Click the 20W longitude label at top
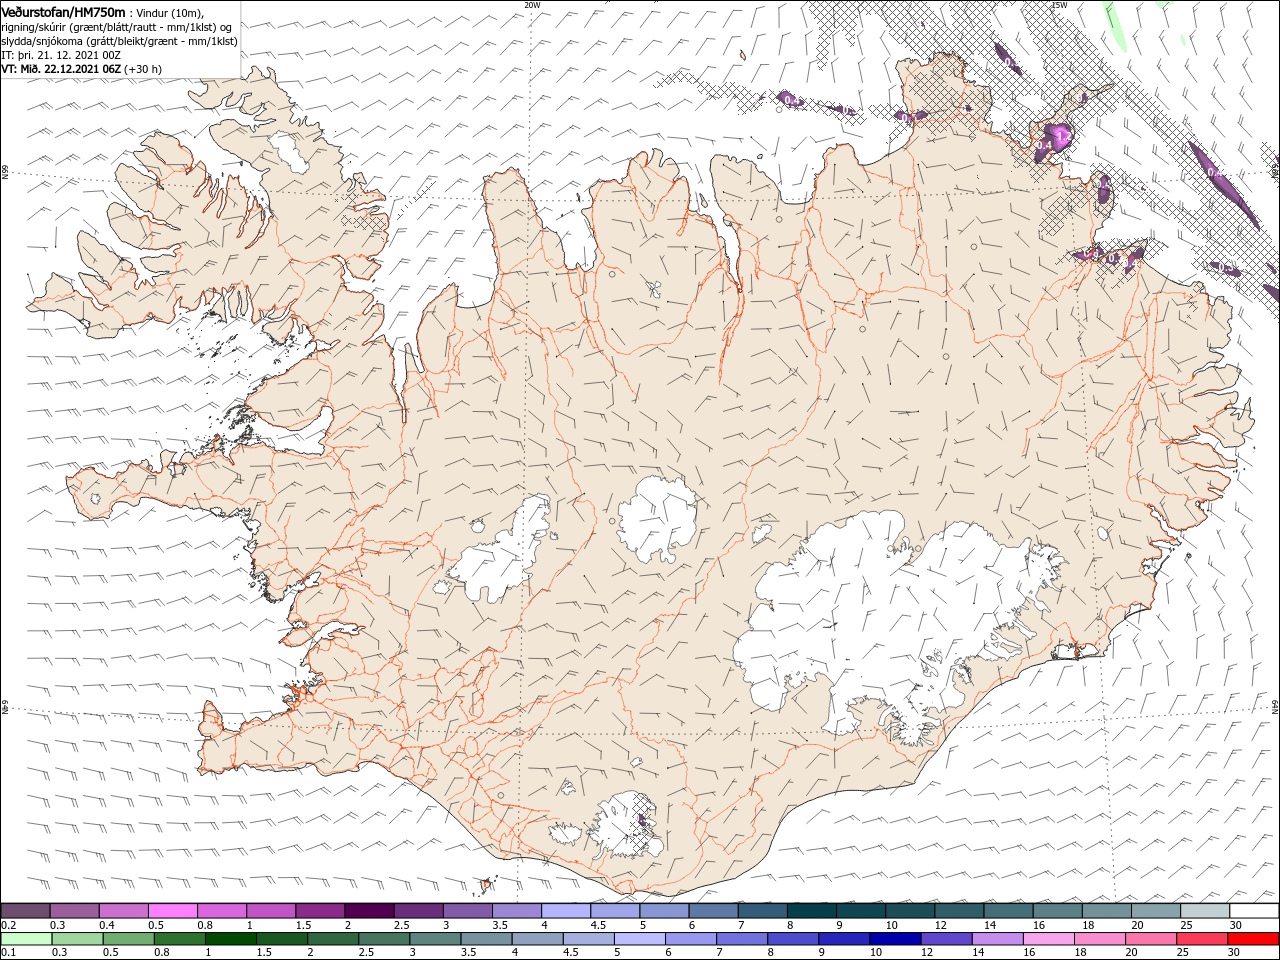The image size is (1280, 960). point(533,5)
